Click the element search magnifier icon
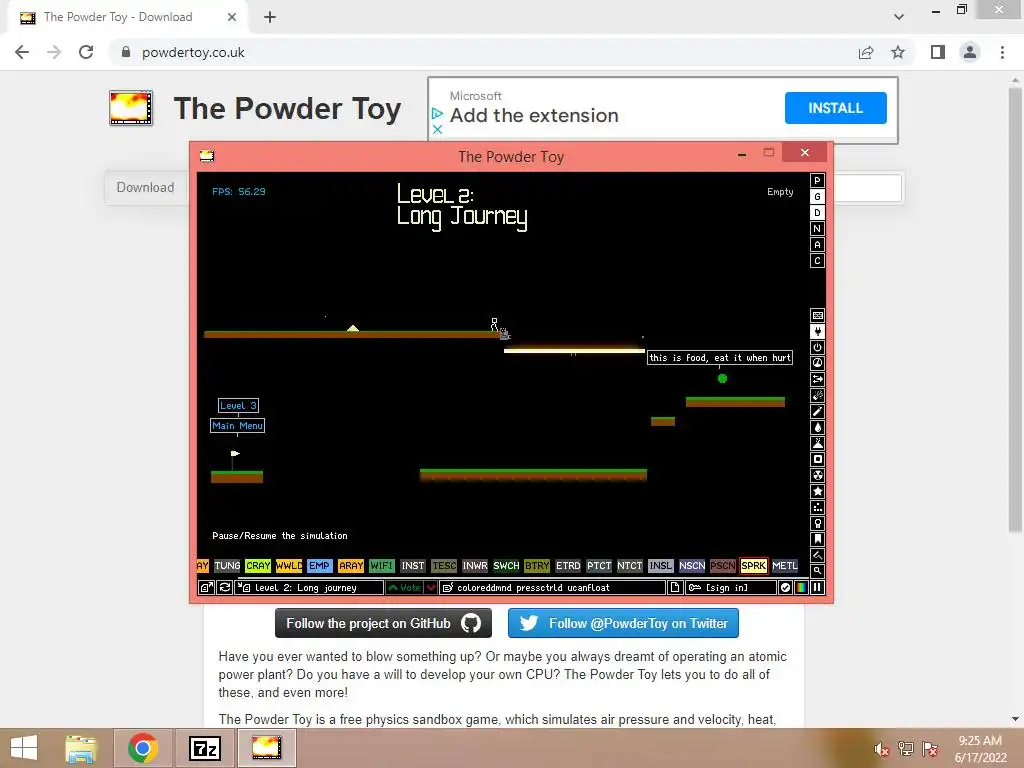Image resolution: width=1024 pixels, height=768 pixels. (x=817, y=571)
